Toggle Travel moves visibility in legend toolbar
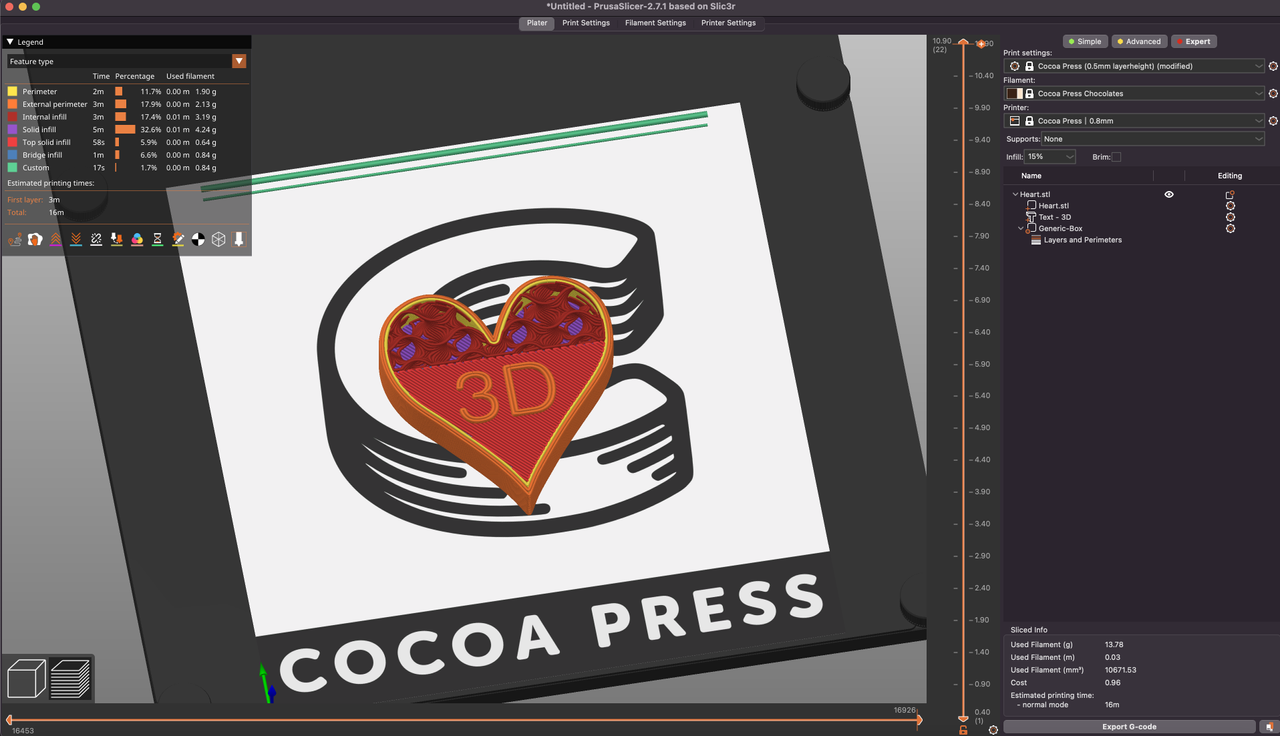This screenshot has height=736, width=1280. tap(15, 240)
